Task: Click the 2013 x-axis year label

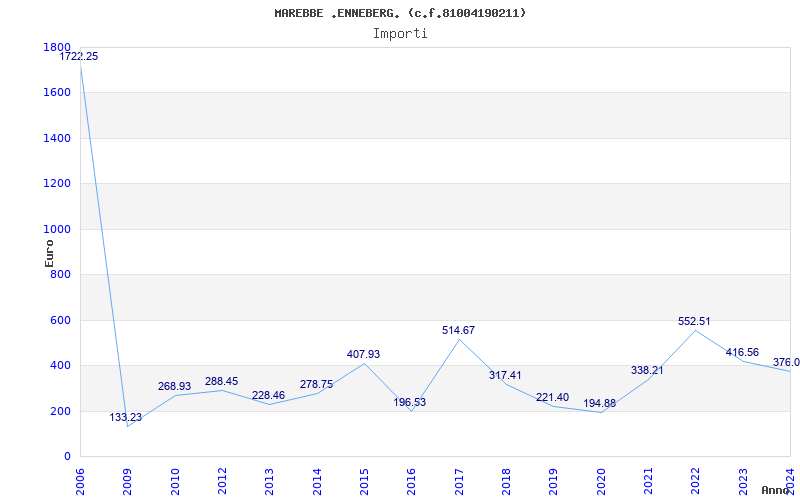Action: [269, 482]
